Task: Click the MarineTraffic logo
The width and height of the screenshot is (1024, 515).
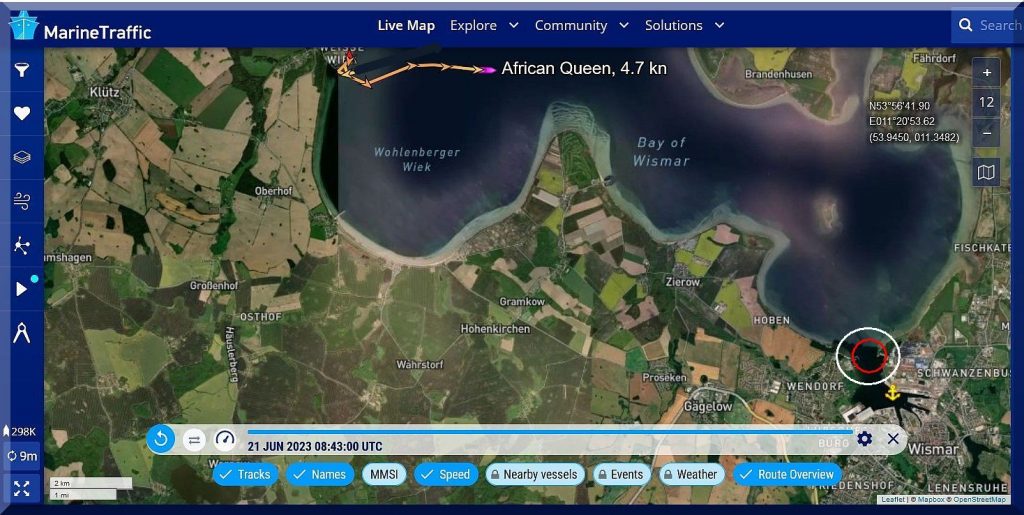Action: [80, 28]
